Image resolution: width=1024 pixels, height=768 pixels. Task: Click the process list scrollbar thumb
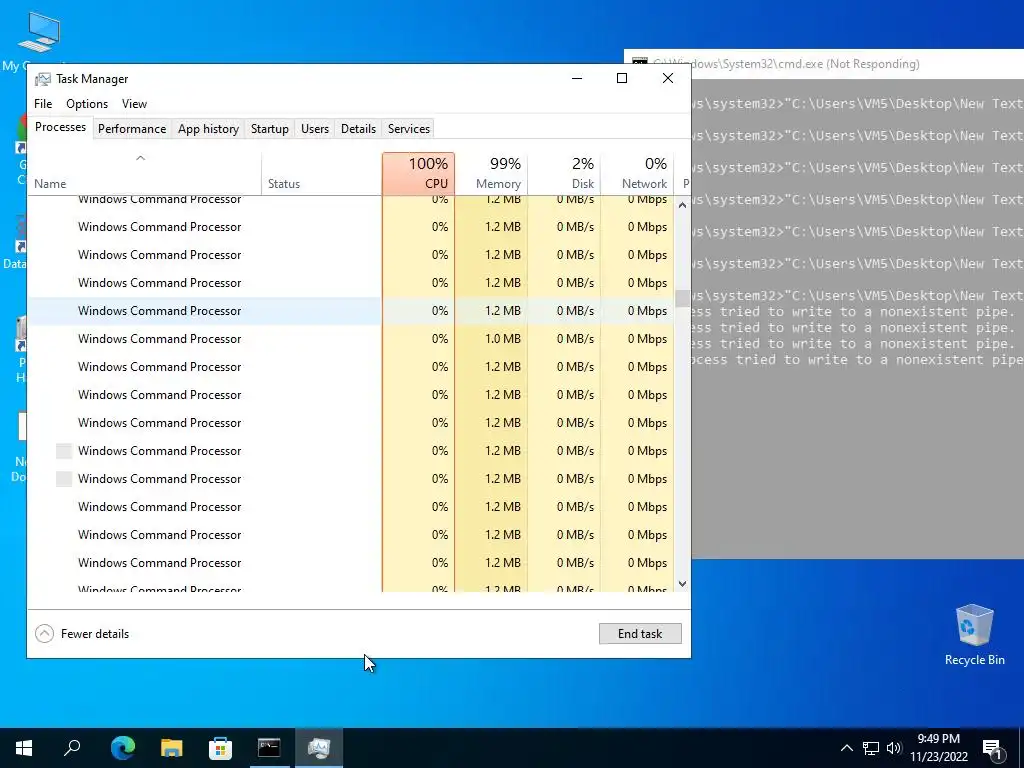point(682,299)
